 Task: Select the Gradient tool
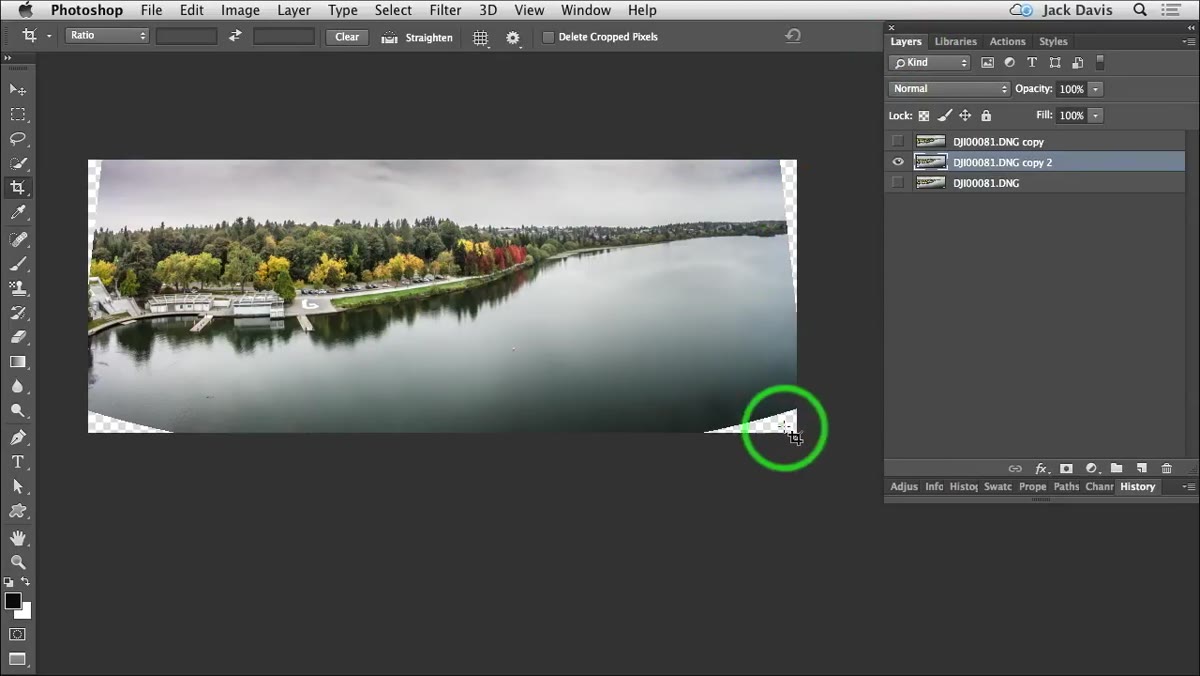(x=17, y=362)
